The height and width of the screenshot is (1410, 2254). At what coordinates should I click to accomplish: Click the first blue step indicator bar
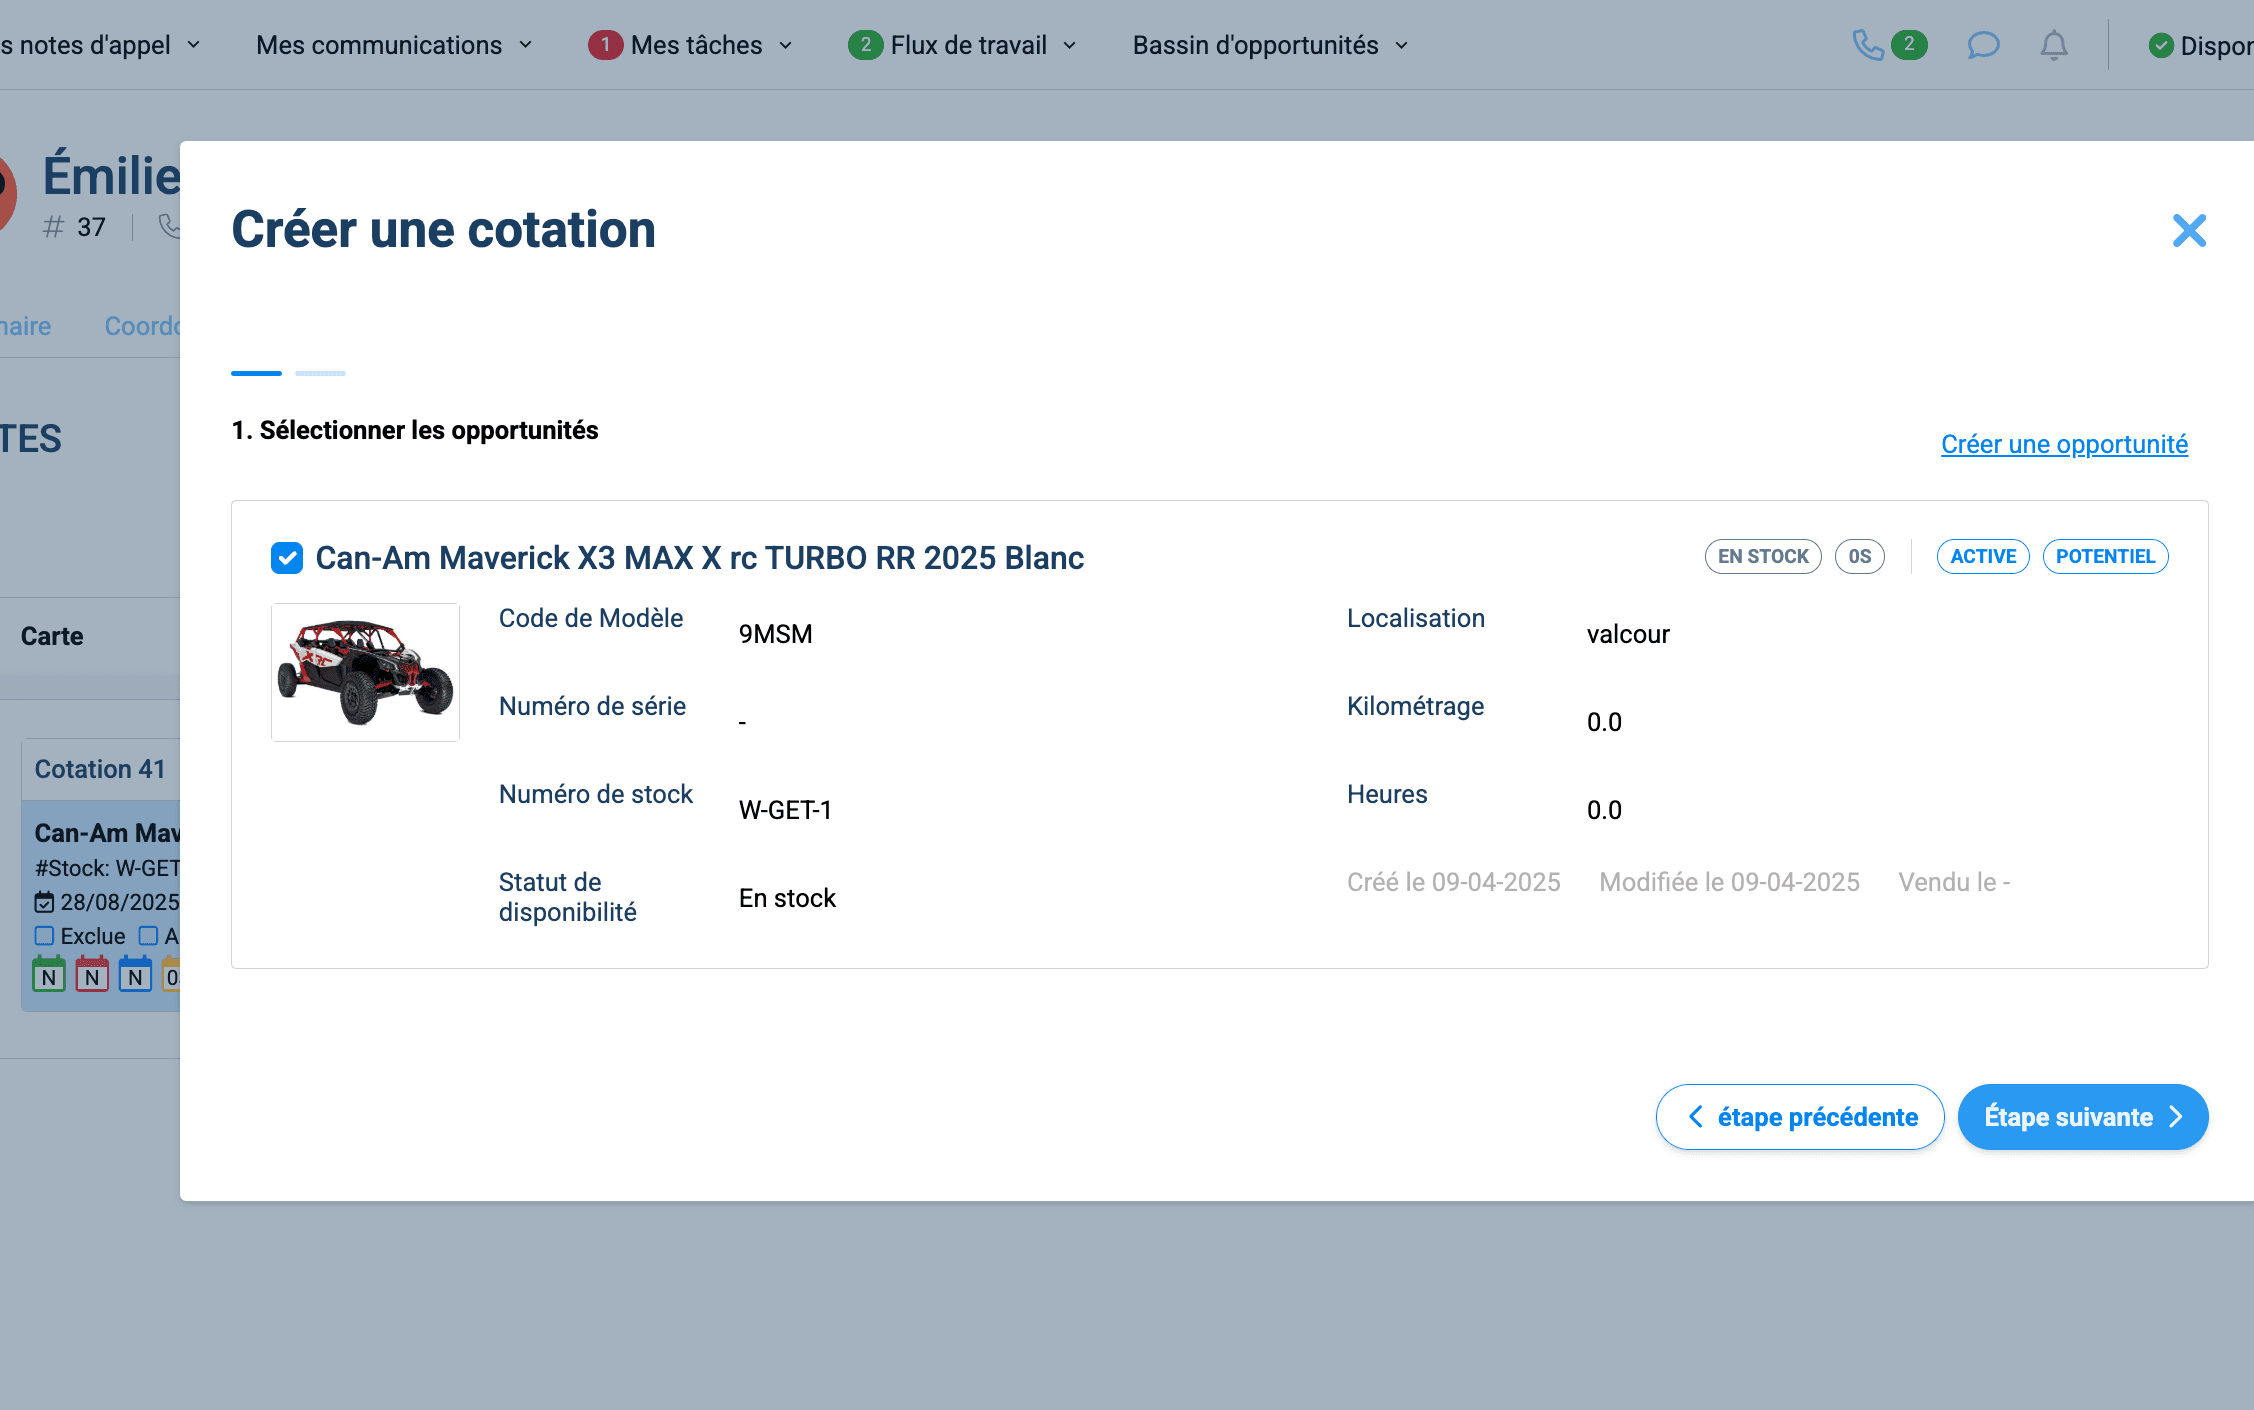(256, 373)
